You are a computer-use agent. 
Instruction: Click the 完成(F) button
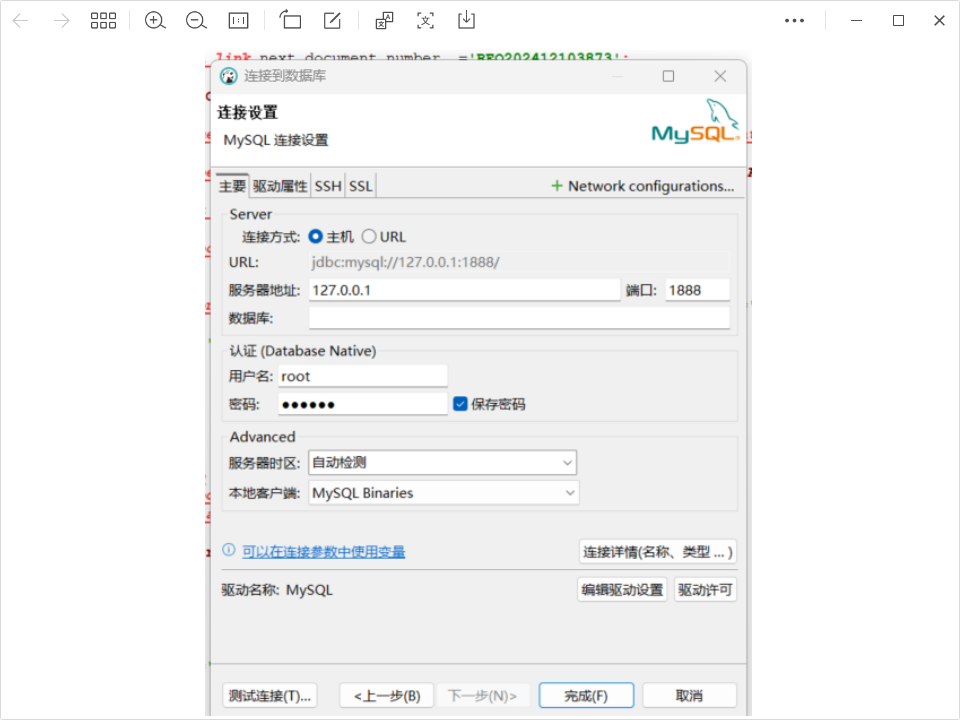(586, 696)
